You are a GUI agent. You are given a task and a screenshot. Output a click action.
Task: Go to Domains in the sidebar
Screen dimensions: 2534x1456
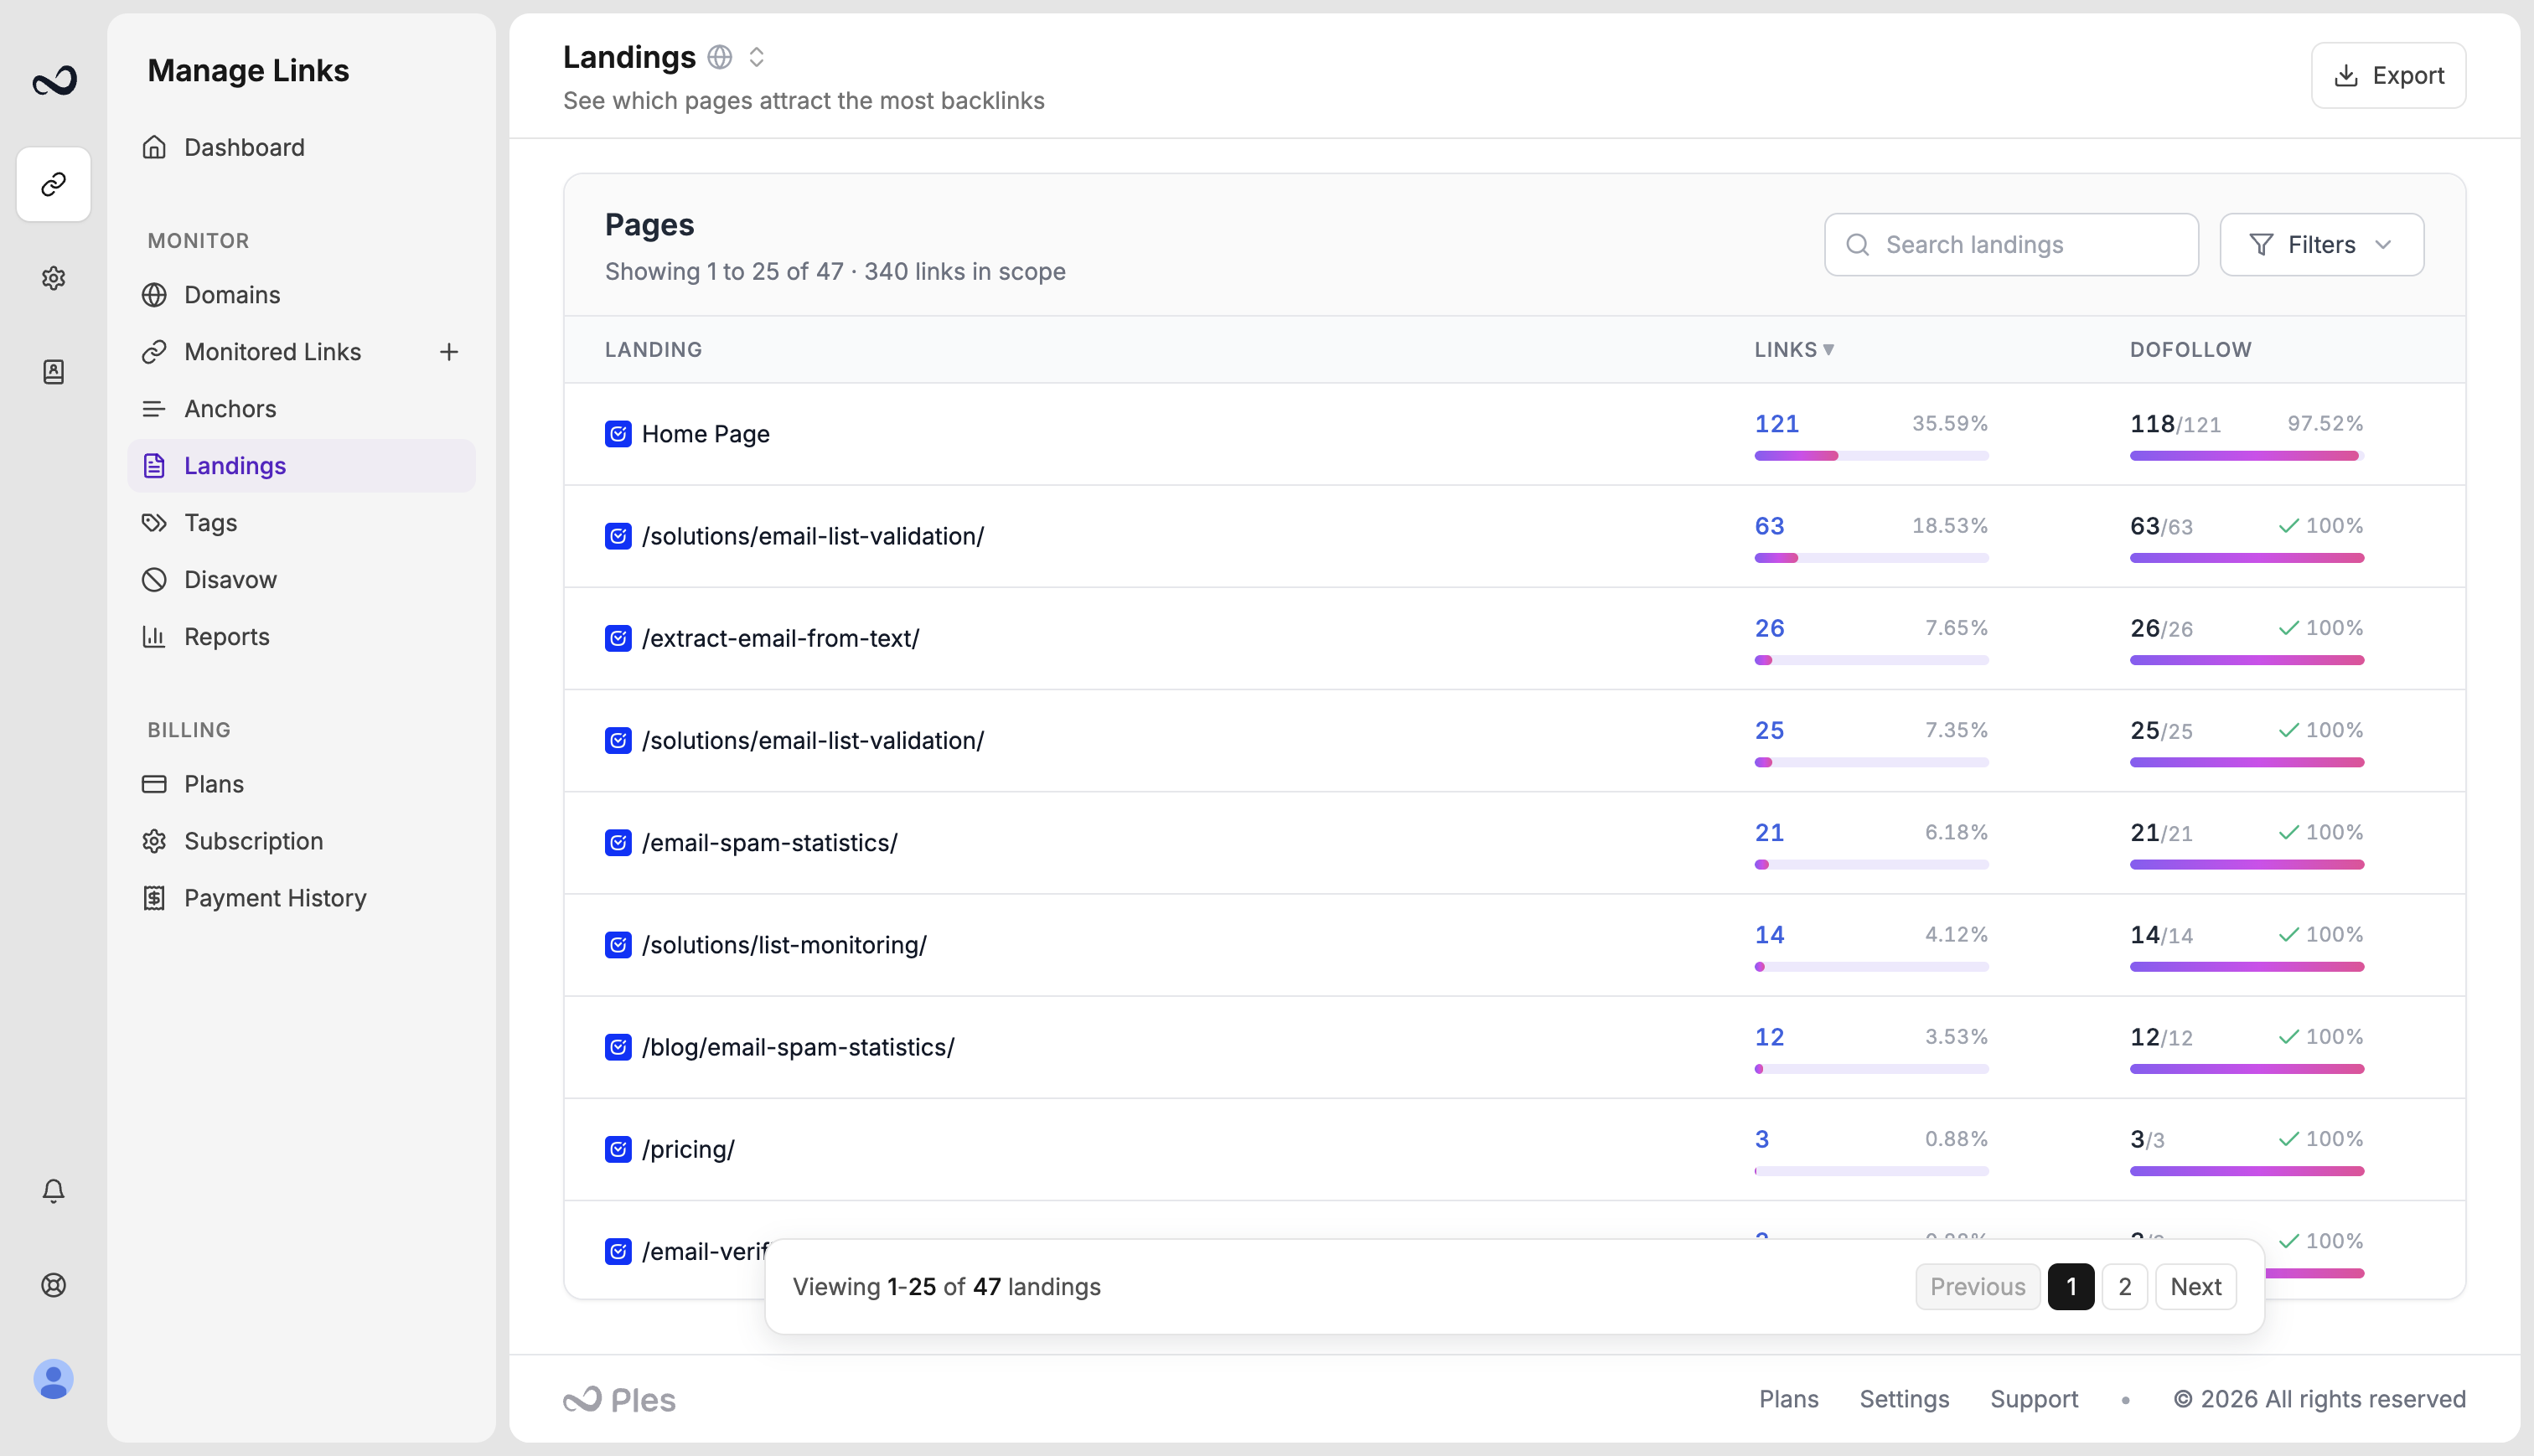click(301, 295)
